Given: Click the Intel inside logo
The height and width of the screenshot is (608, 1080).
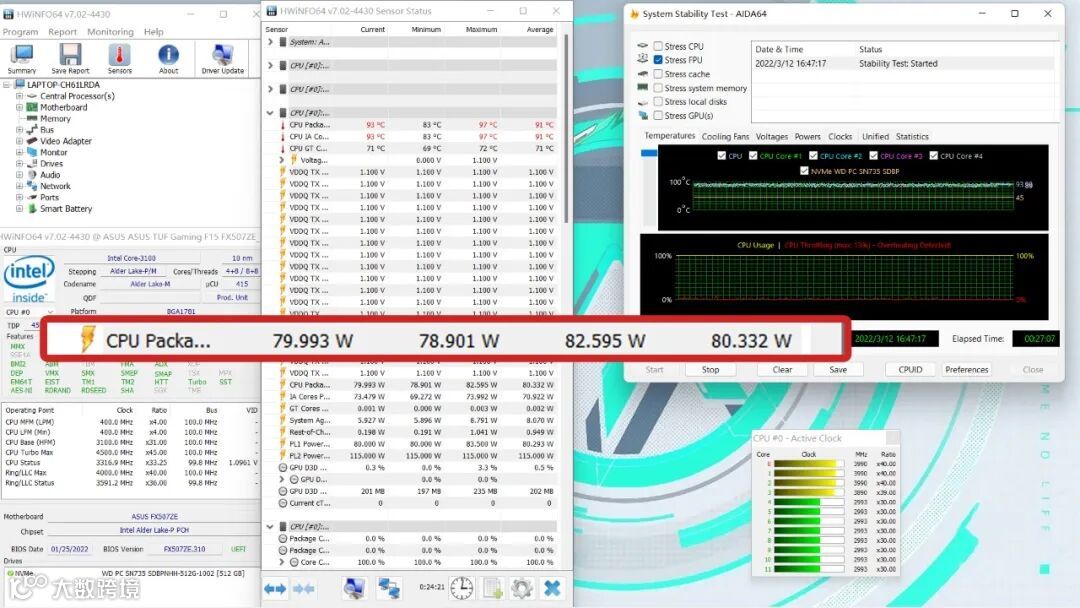Looking at the screenshot, I should [29, 279].
